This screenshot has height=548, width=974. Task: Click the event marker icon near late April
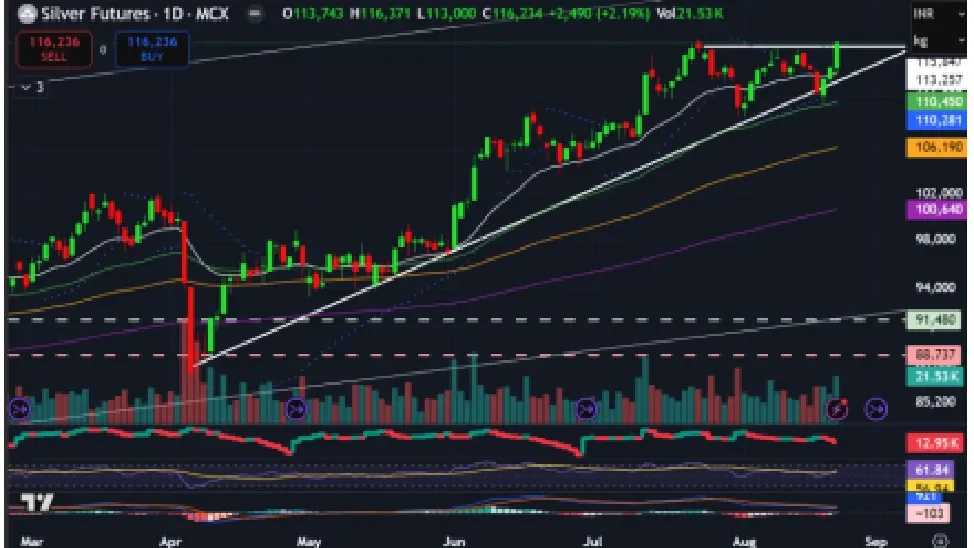pos(296,409)
